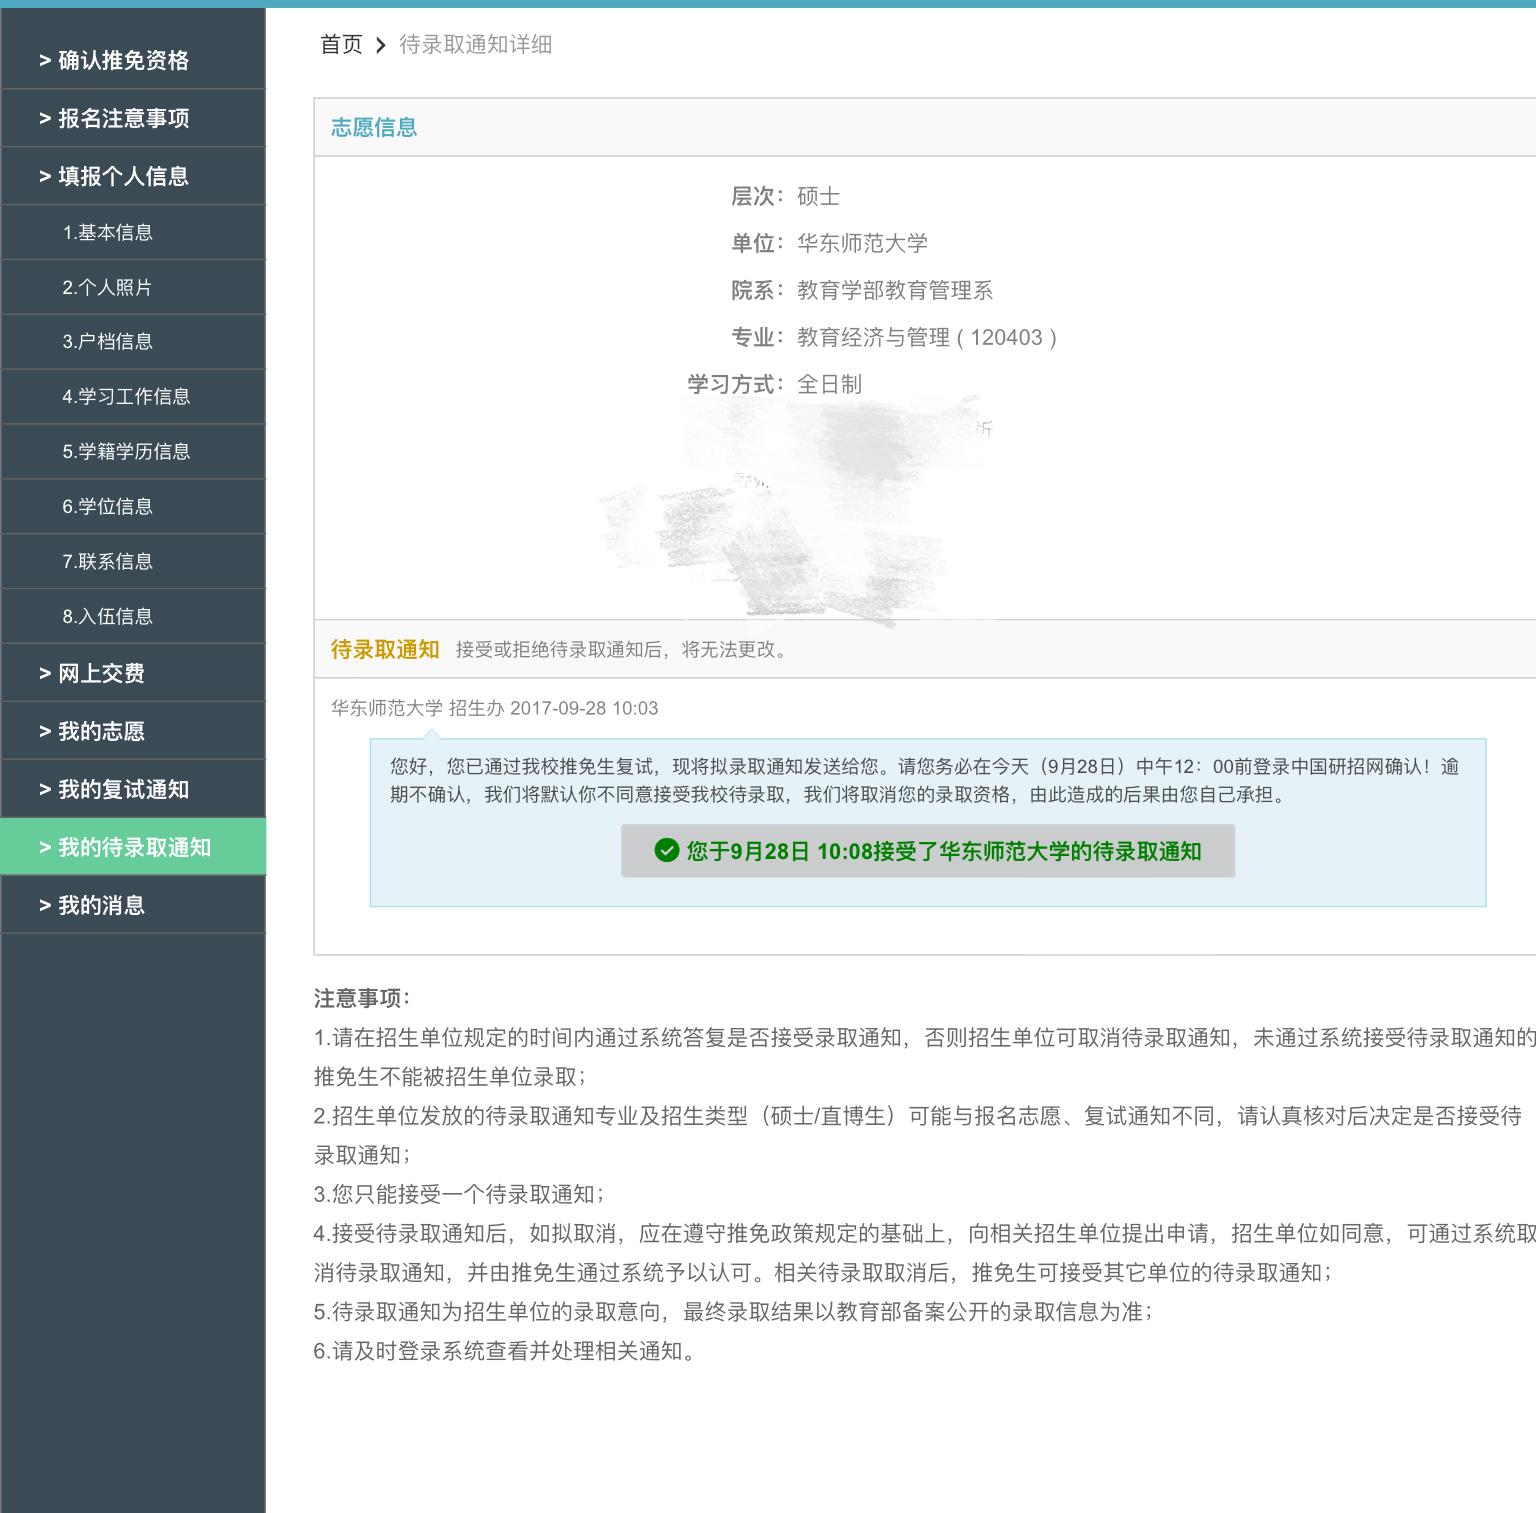Screen dimensions: 1536x1513
Task: Click the value 硕士 next to 层次
Action: click(818, 196)
